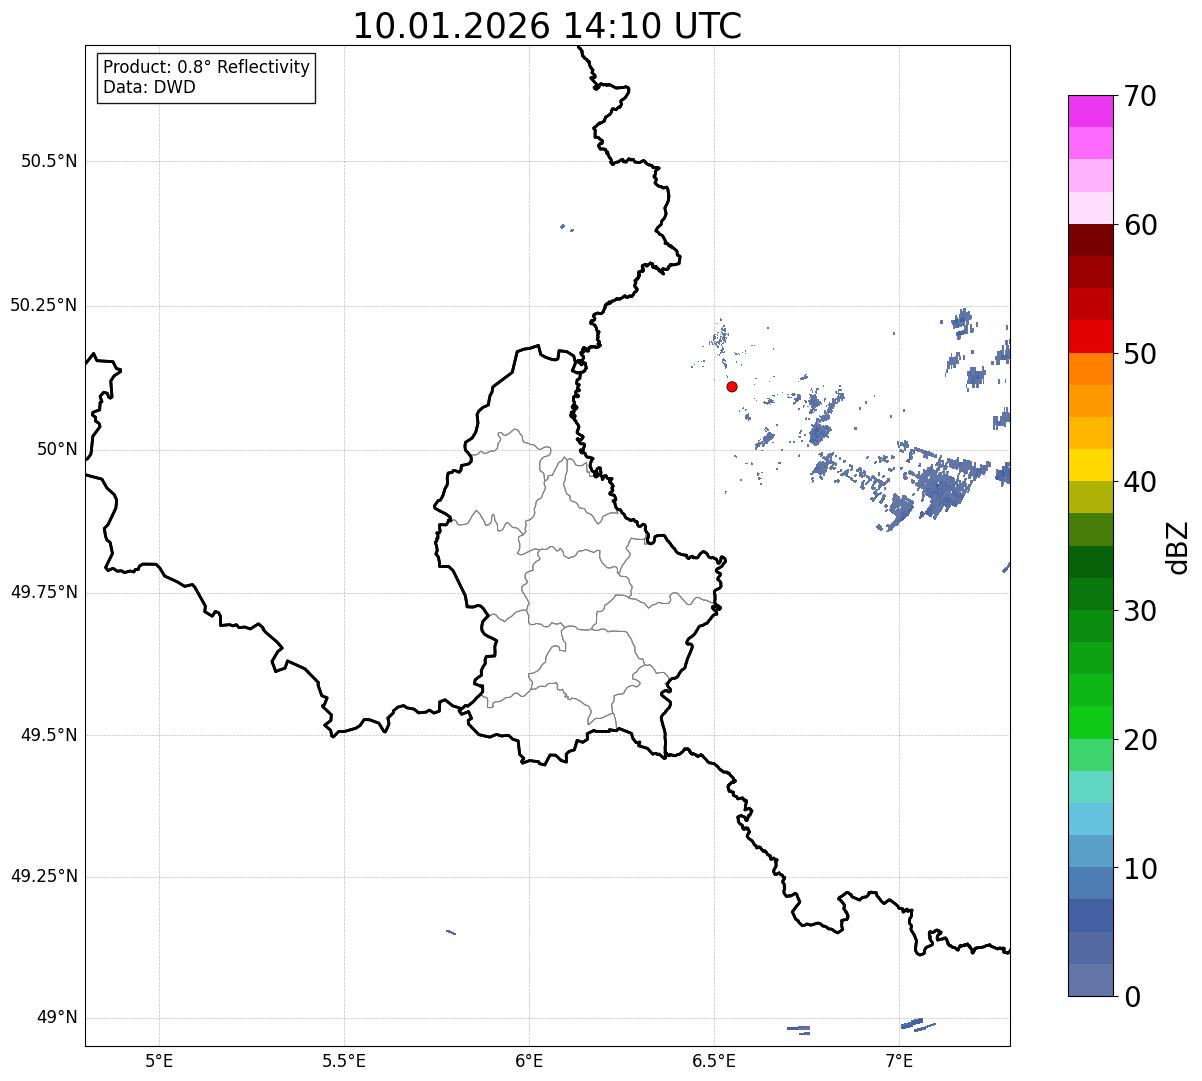Click the orange colorbar segment below 50
Image resolution: width=1202 pixels, height=1081 pixels.
click(x=1090, y=369)
